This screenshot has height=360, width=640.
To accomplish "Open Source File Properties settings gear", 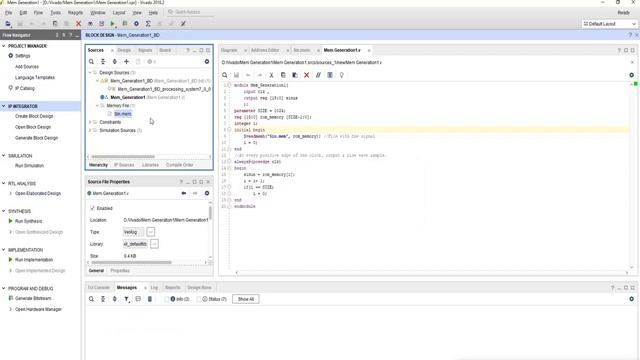I will (207, 193).
